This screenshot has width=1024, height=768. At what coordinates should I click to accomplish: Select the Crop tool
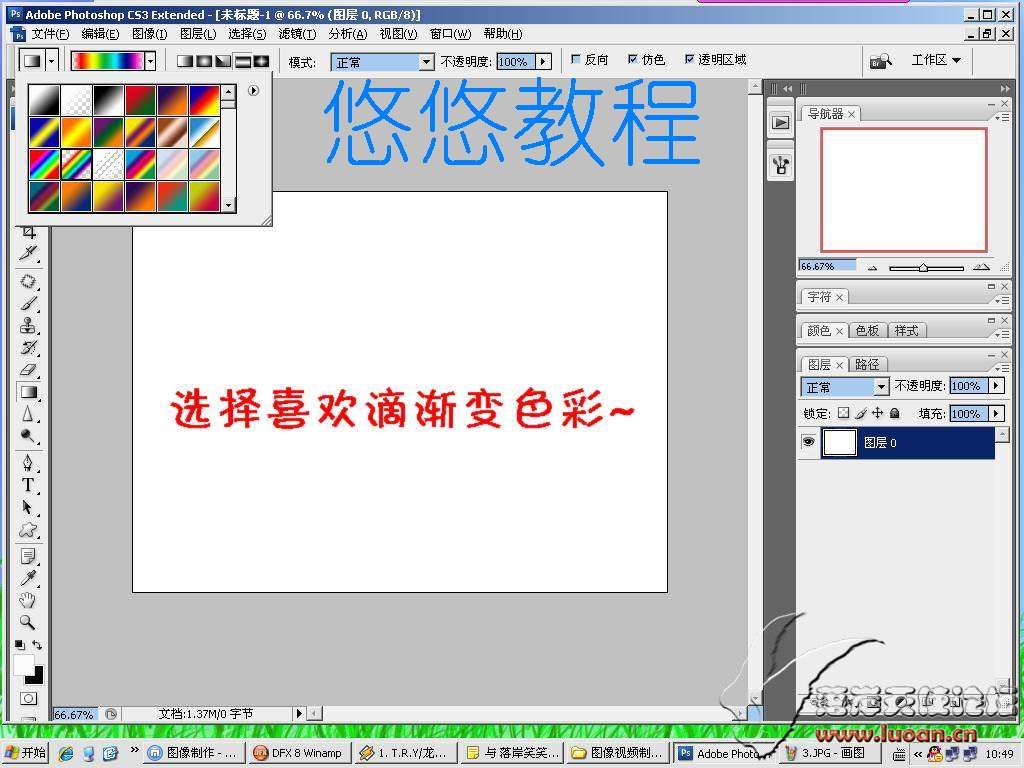29,232
